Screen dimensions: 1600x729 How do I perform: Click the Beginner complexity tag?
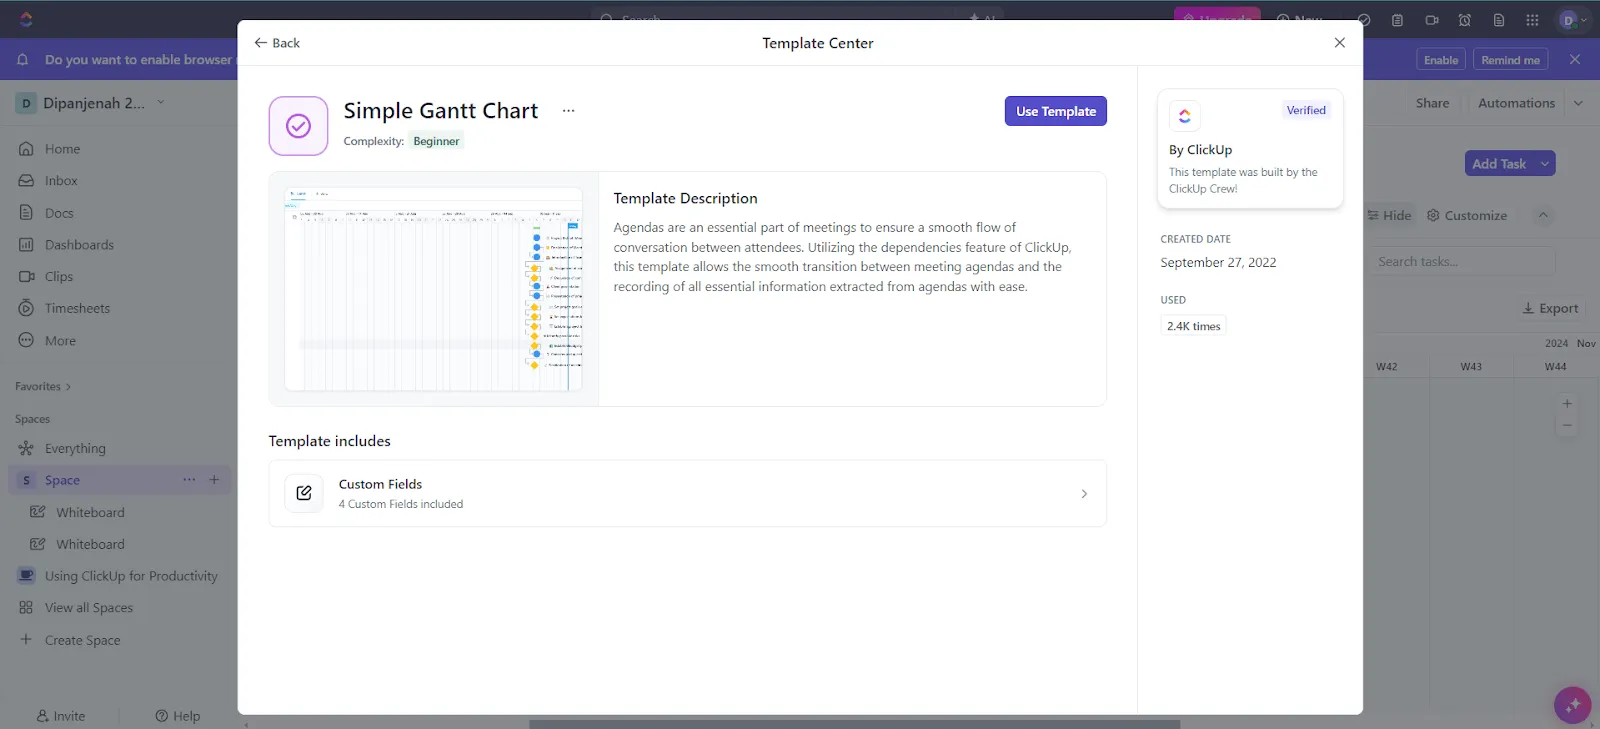click(436, 141)
